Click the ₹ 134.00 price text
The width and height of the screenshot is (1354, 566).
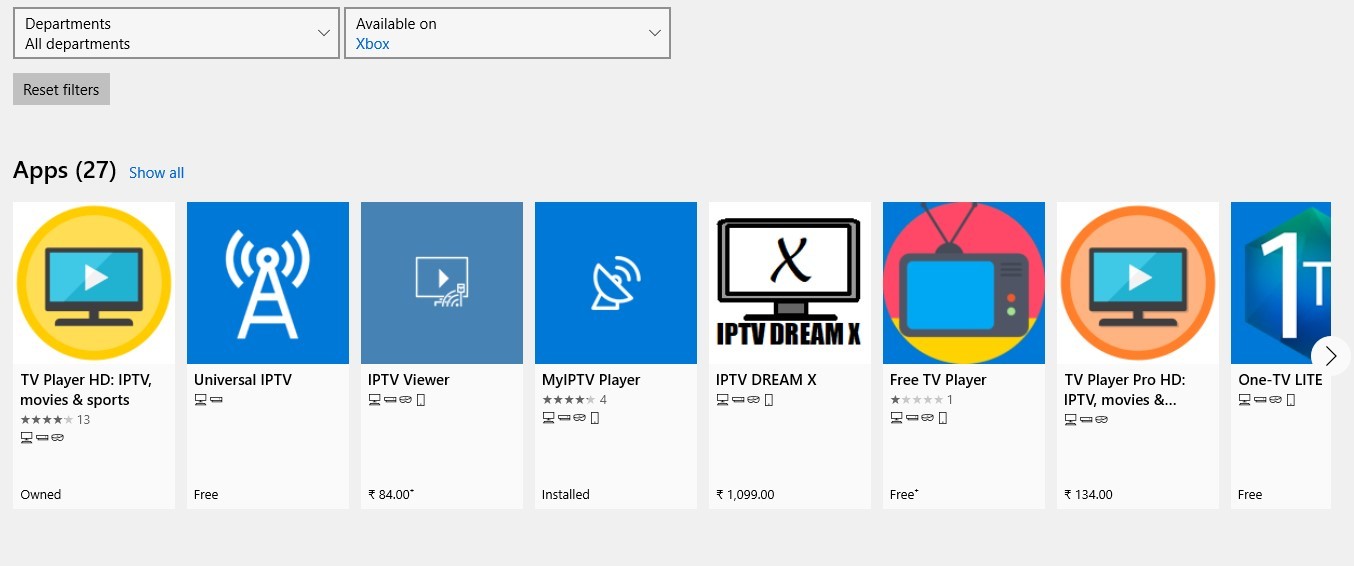[1088, 495]
